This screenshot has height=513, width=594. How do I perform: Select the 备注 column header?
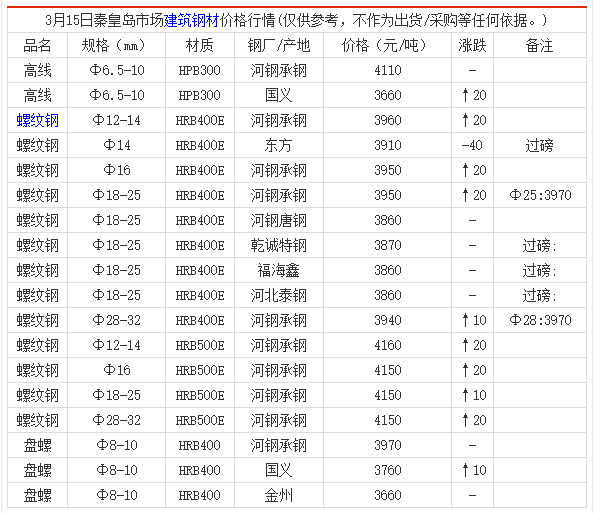coord(539,45)
